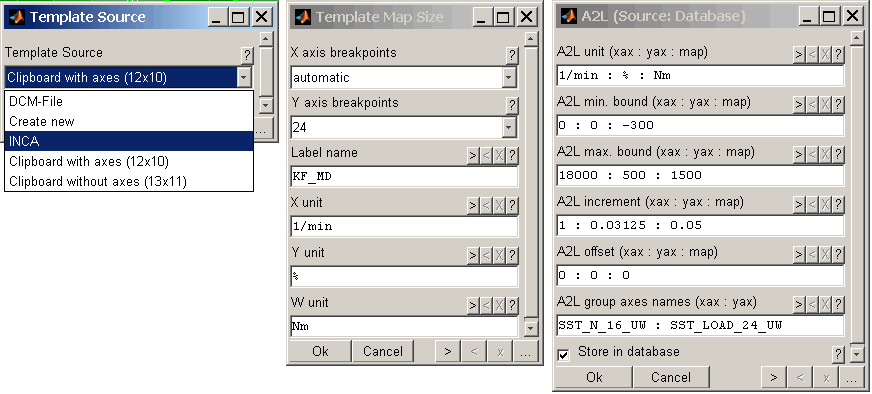
Task: Click the ... button in A2L window
Action: [x=851, y=377]
